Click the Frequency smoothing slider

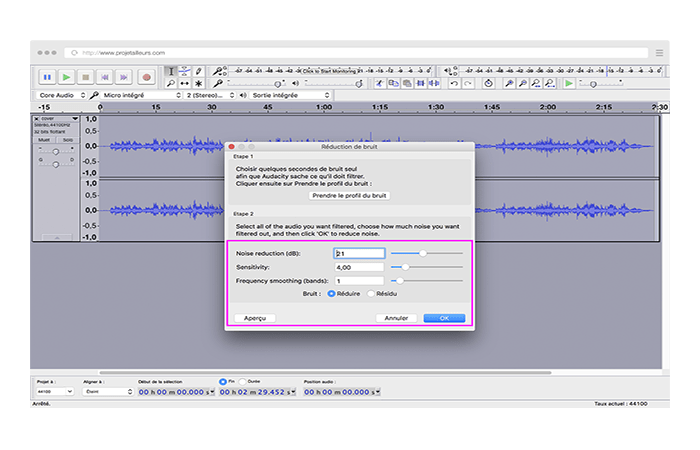(x=427, y=281)
